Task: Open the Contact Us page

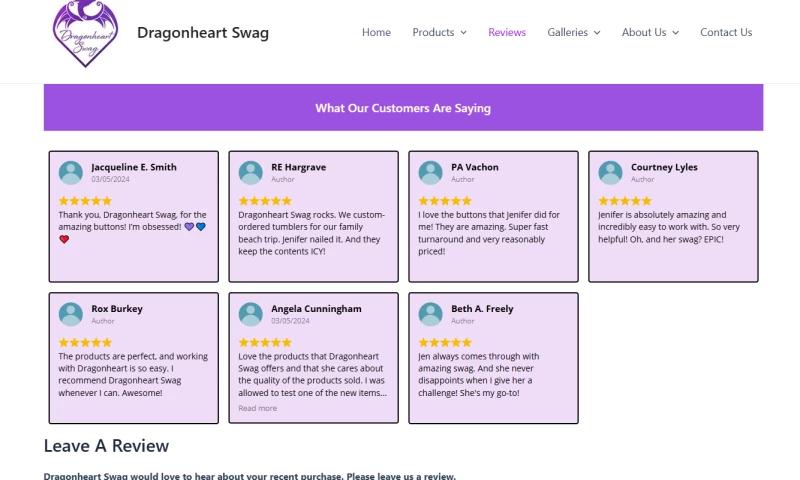Action: 726,32
